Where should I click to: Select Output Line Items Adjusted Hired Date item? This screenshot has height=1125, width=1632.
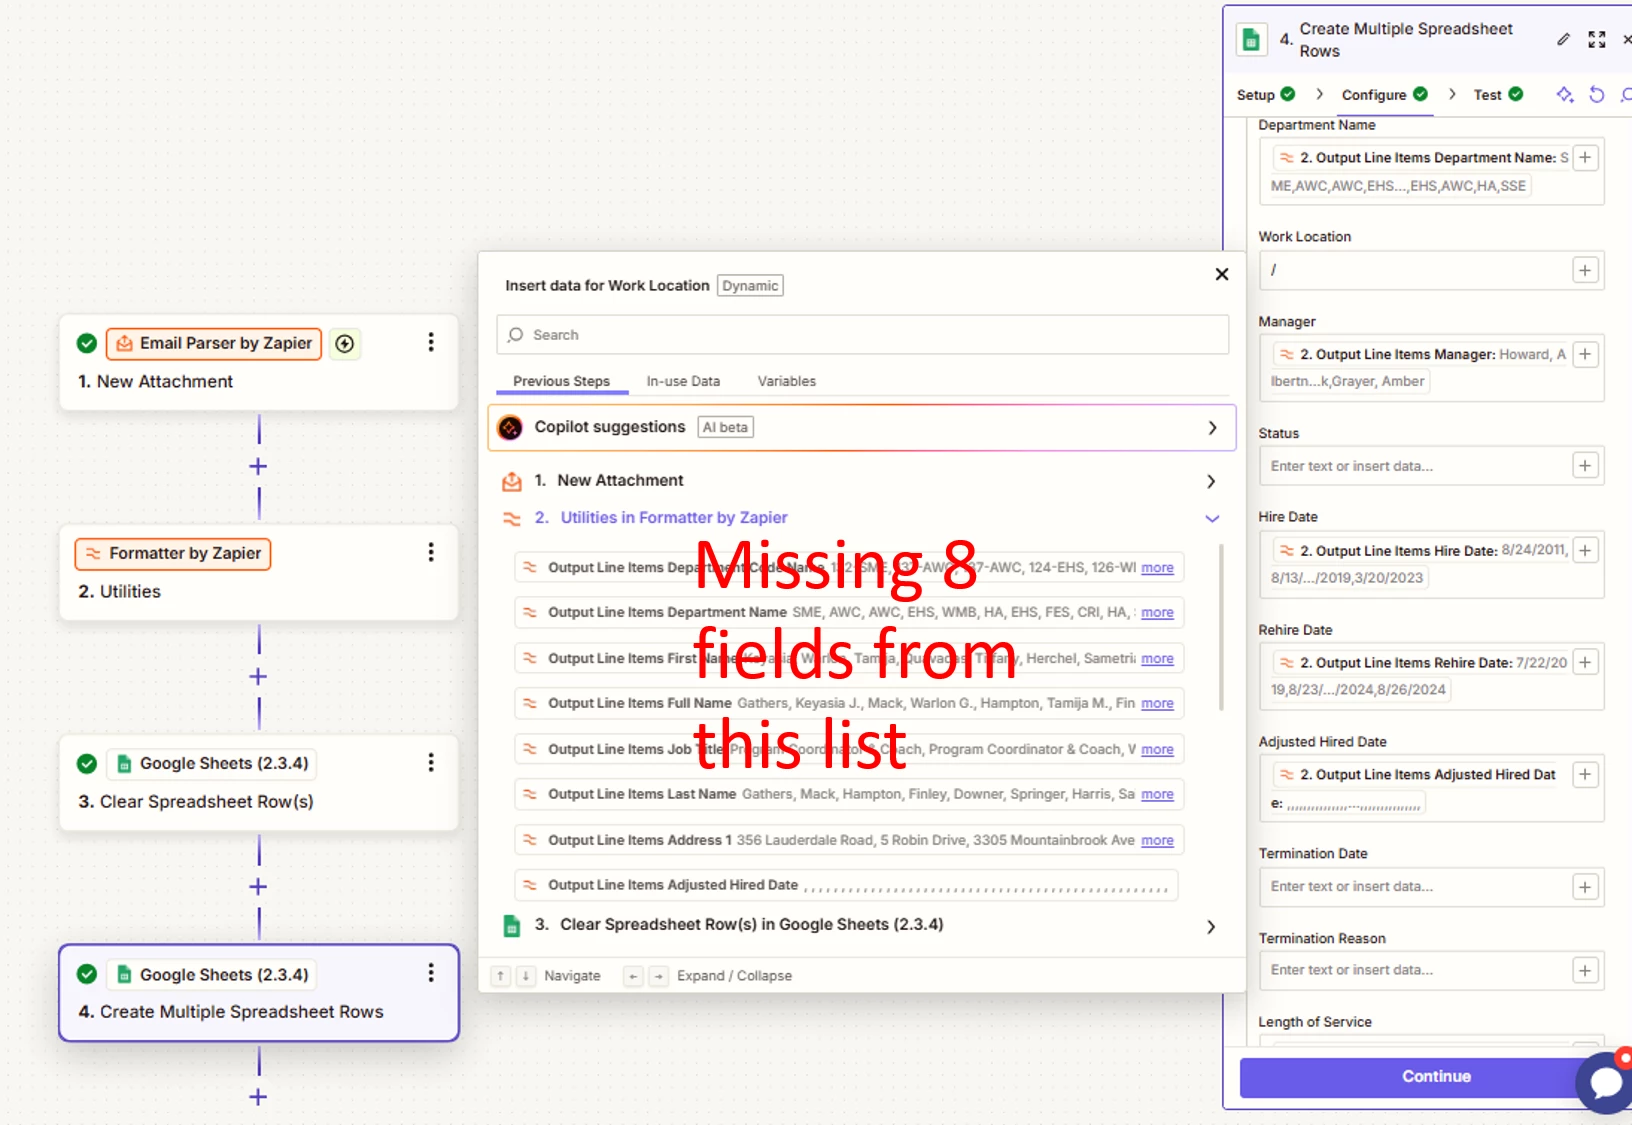point(846,885)
